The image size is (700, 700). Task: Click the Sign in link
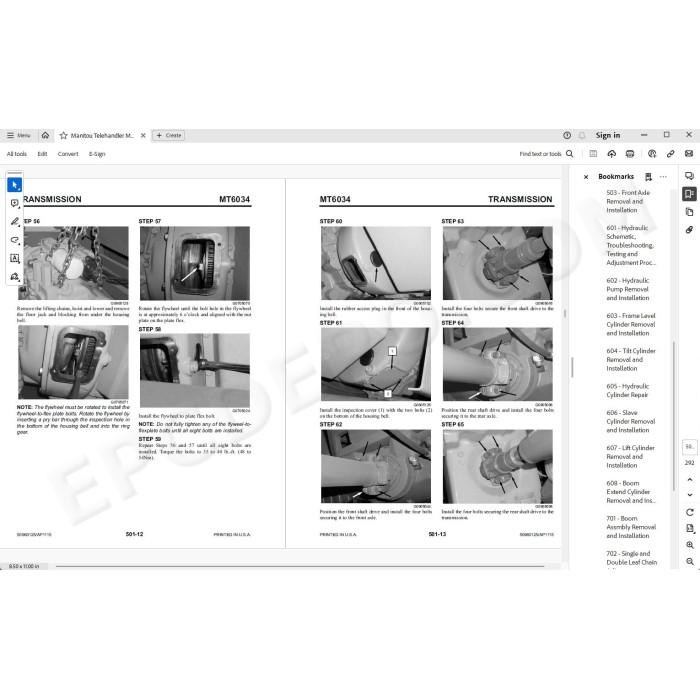pos(608,135)
